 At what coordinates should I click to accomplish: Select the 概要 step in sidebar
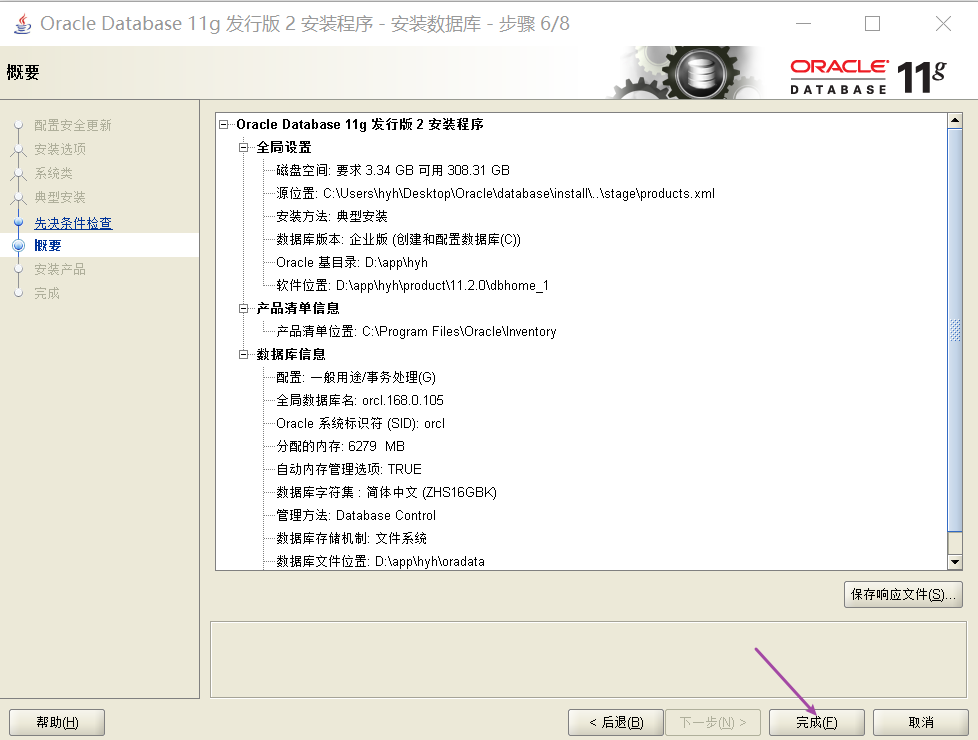pyautogui.click(x=47, y=245)
